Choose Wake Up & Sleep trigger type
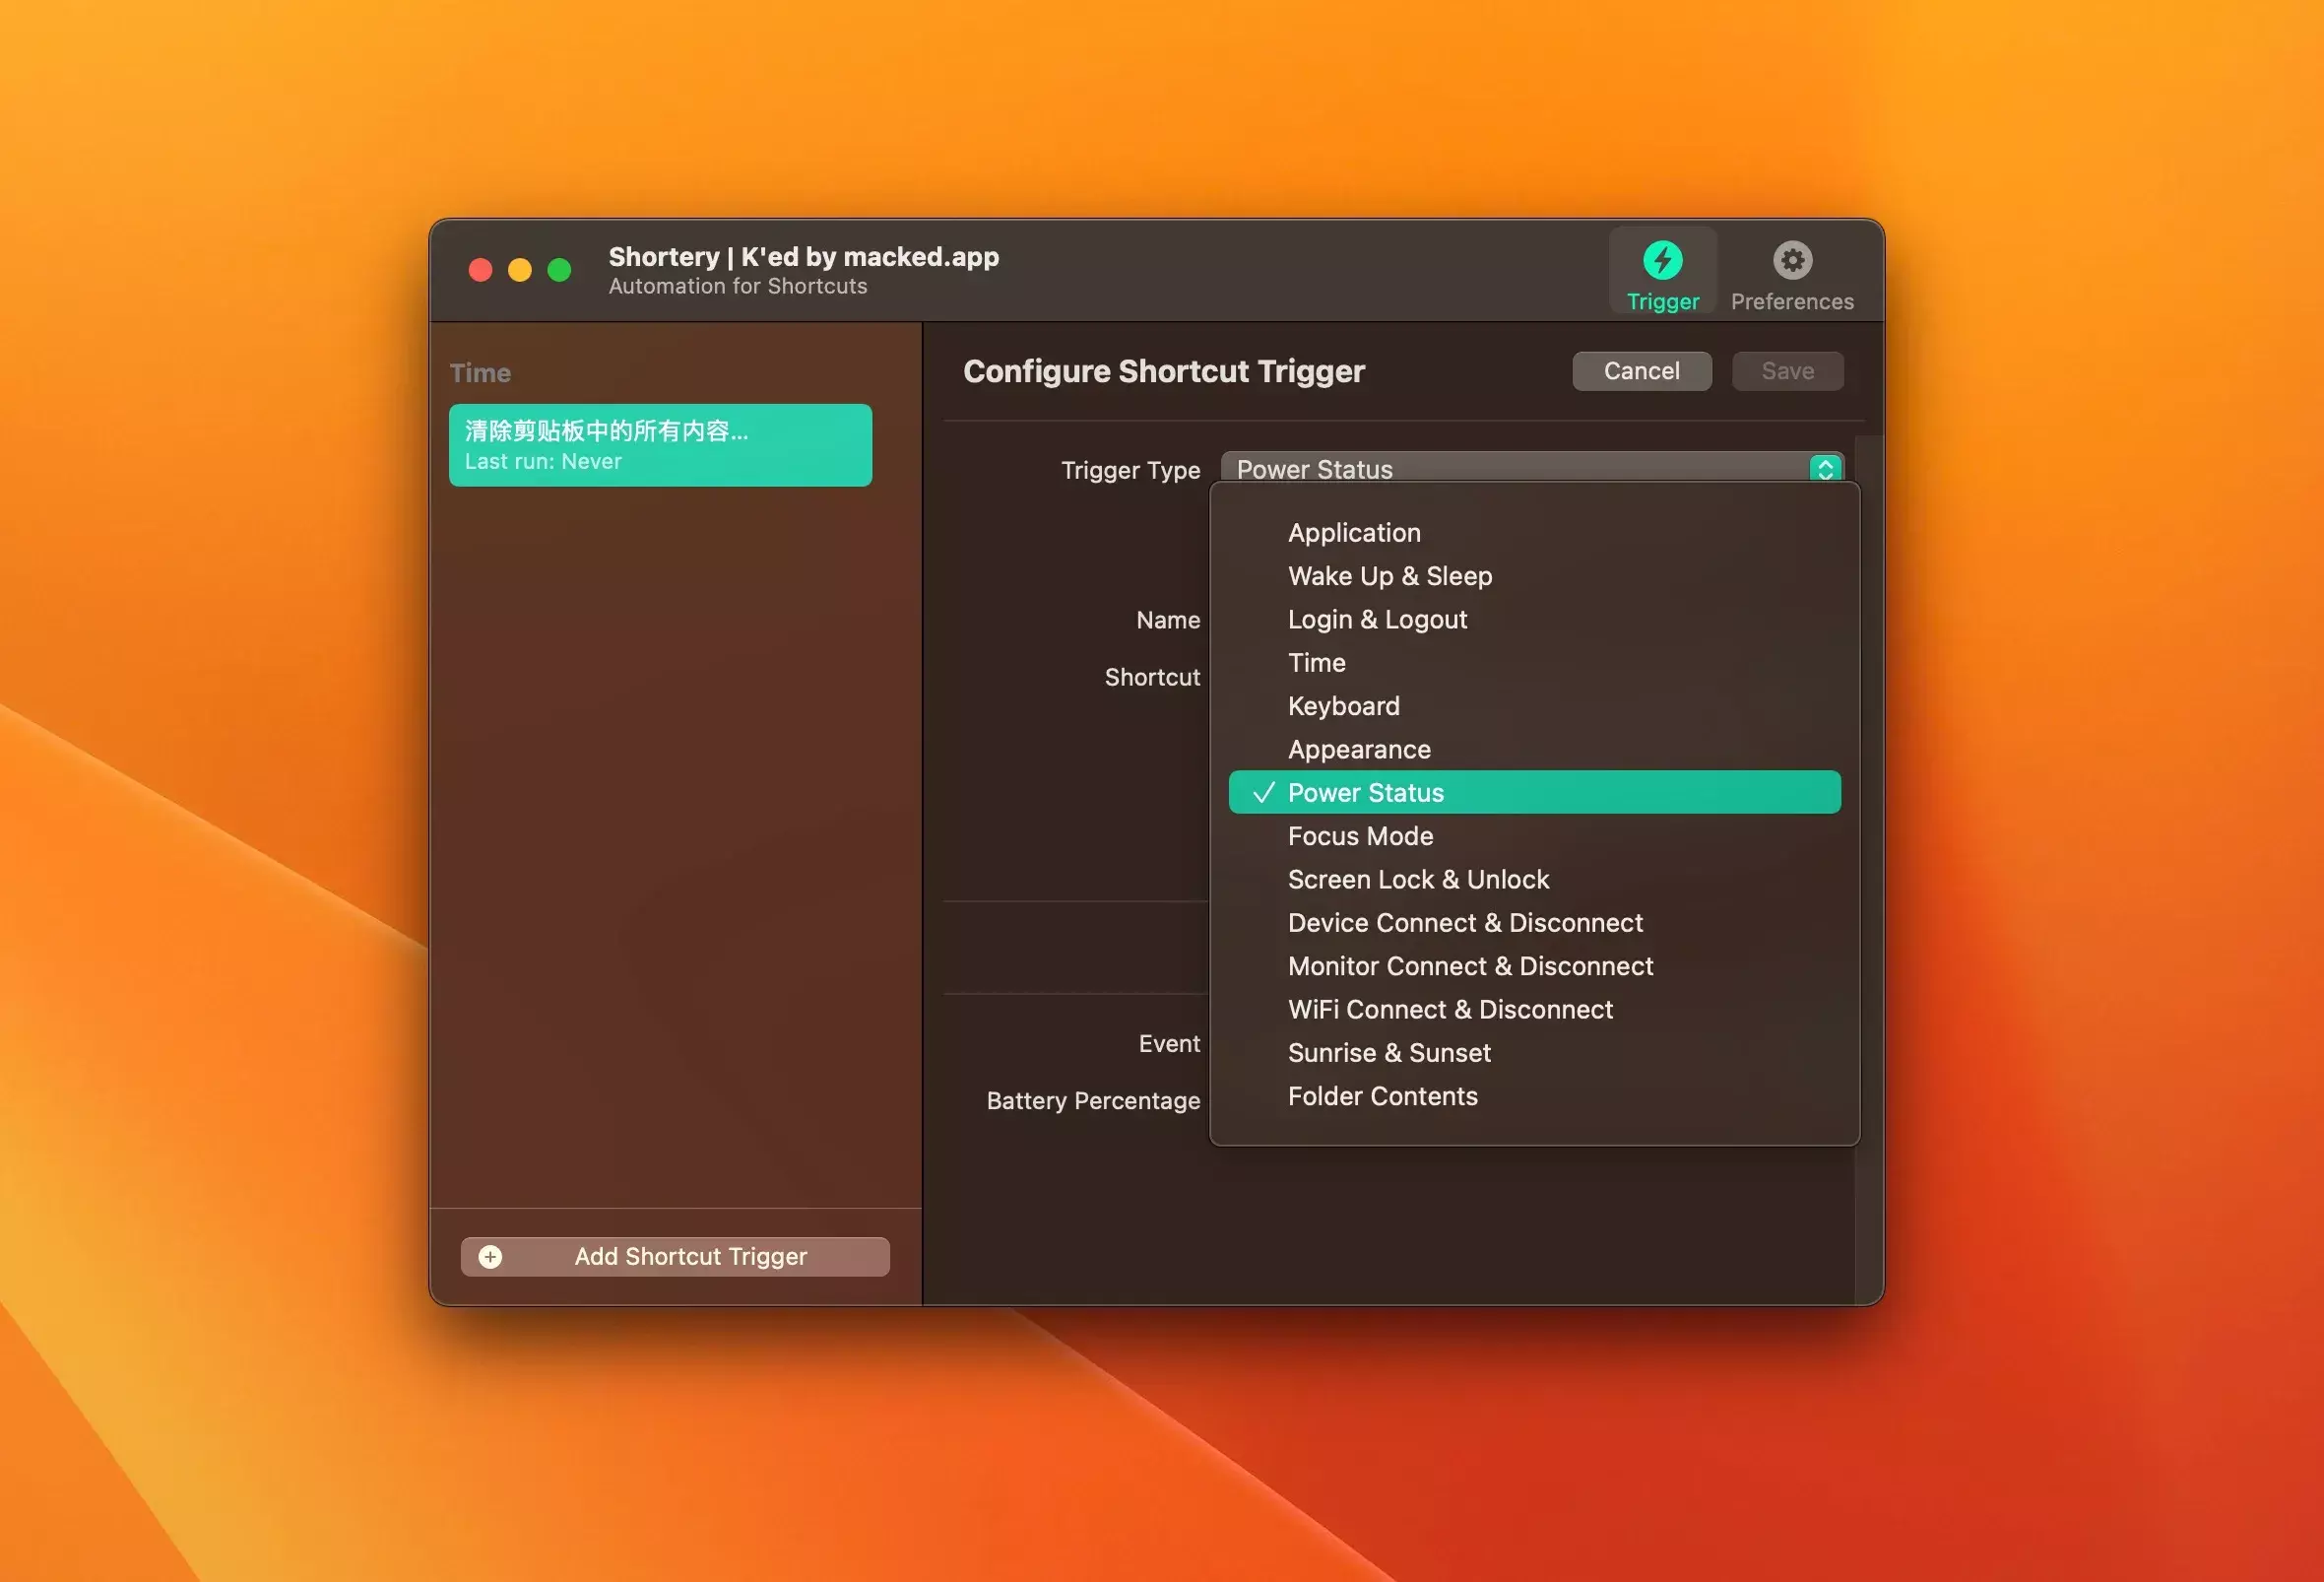This screenshot has width=2324, height=1582. point(1389,576)
